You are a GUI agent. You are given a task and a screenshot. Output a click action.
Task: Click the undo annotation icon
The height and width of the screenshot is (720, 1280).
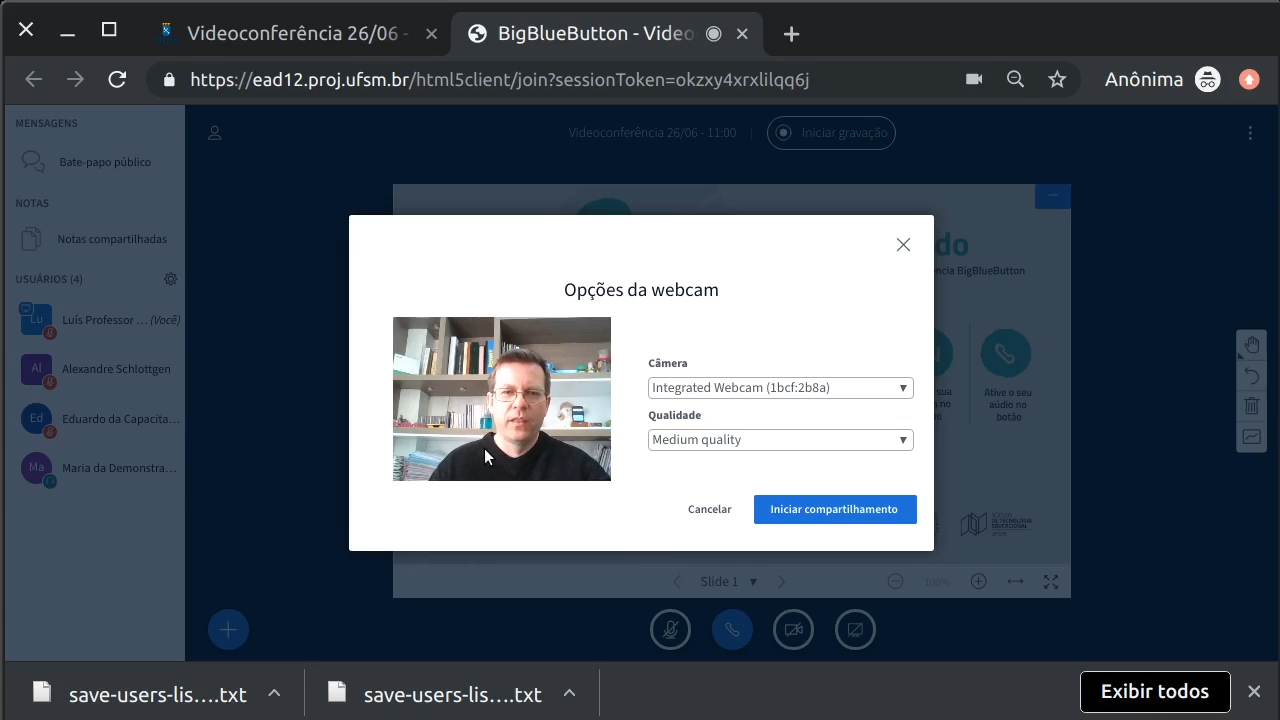(x=1252, y=376)
